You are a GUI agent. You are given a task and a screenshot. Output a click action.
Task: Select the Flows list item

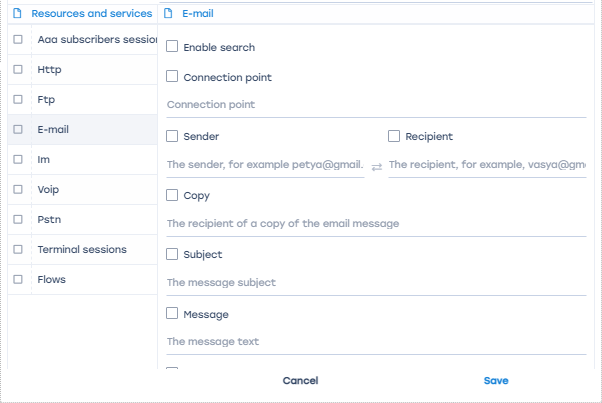tap(51, 279)
